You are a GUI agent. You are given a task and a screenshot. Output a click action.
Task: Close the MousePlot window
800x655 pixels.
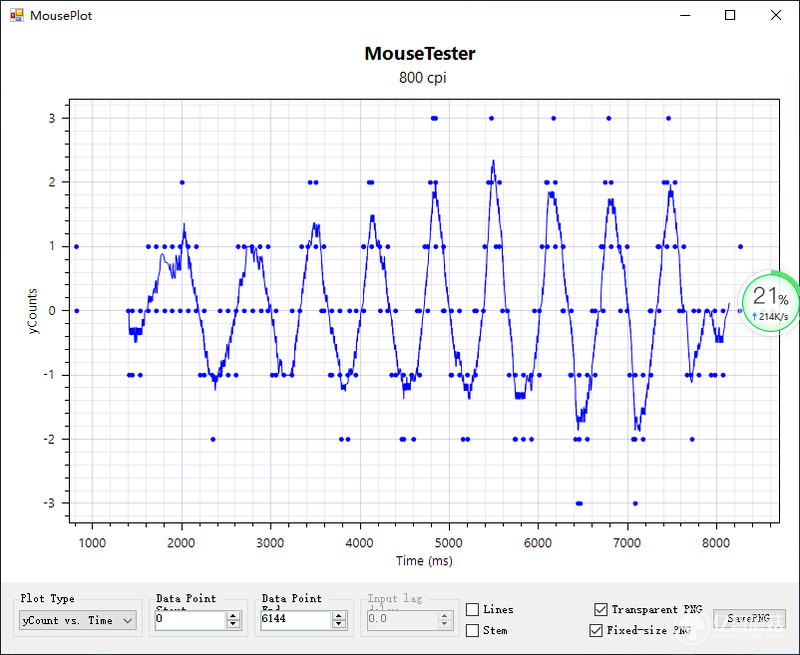point(776,15)
